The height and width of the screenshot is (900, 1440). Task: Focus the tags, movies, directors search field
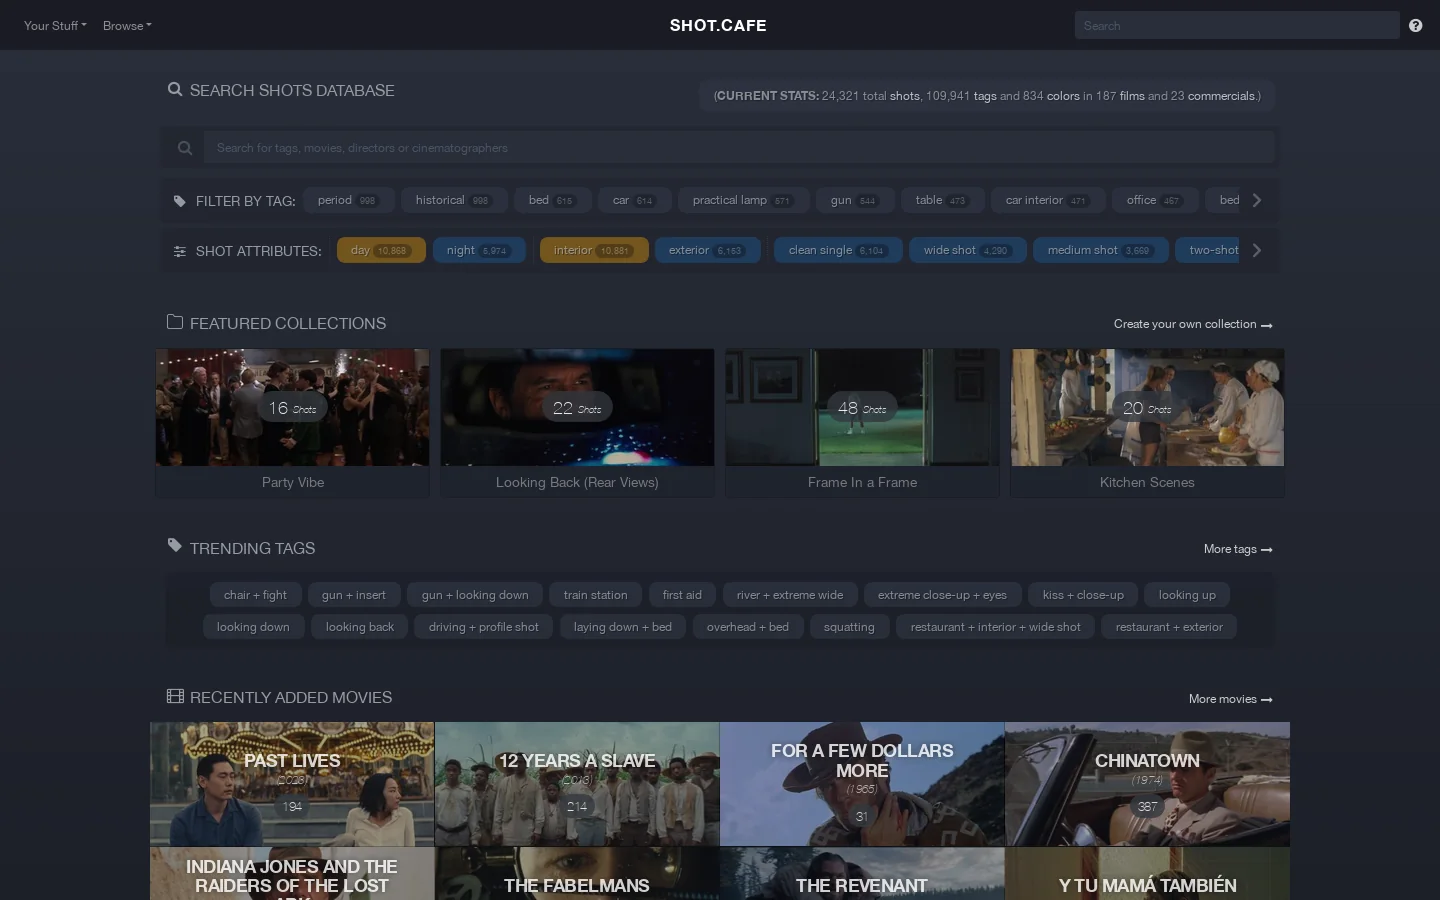pos(739,148)
